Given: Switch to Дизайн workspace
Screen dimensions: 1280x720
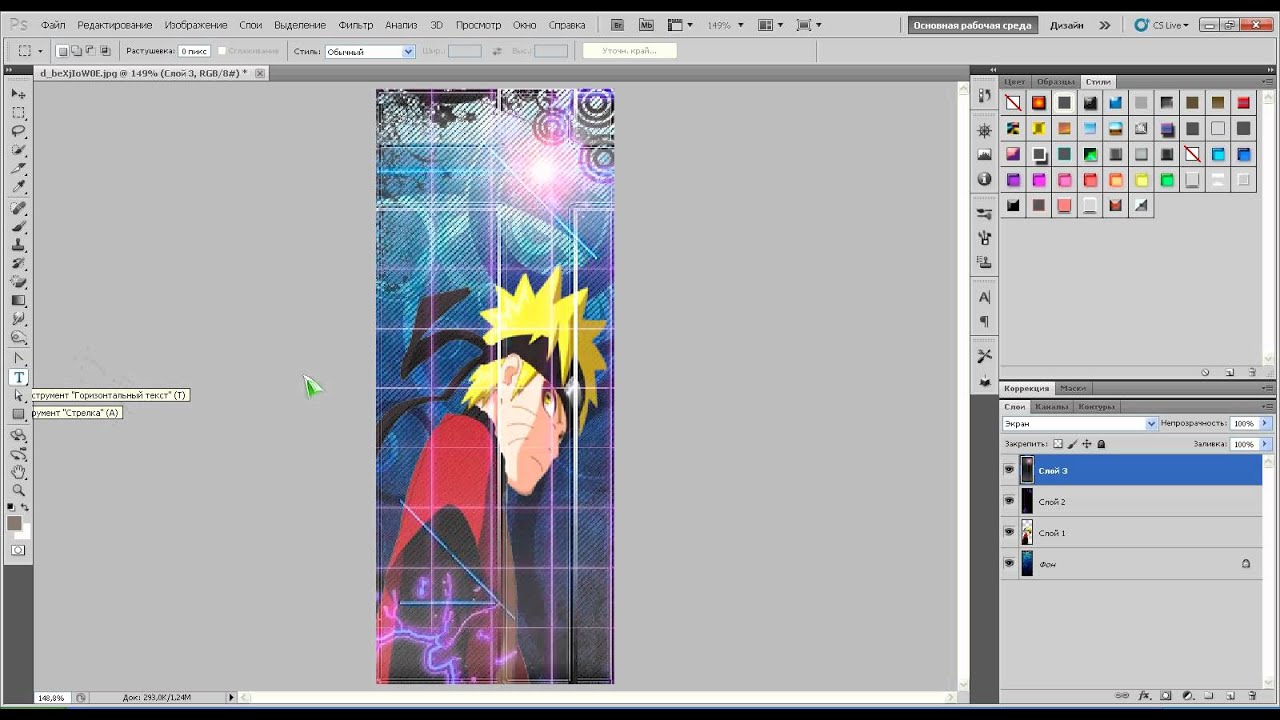Looking at the screenshot, I should click(1067, 25).
